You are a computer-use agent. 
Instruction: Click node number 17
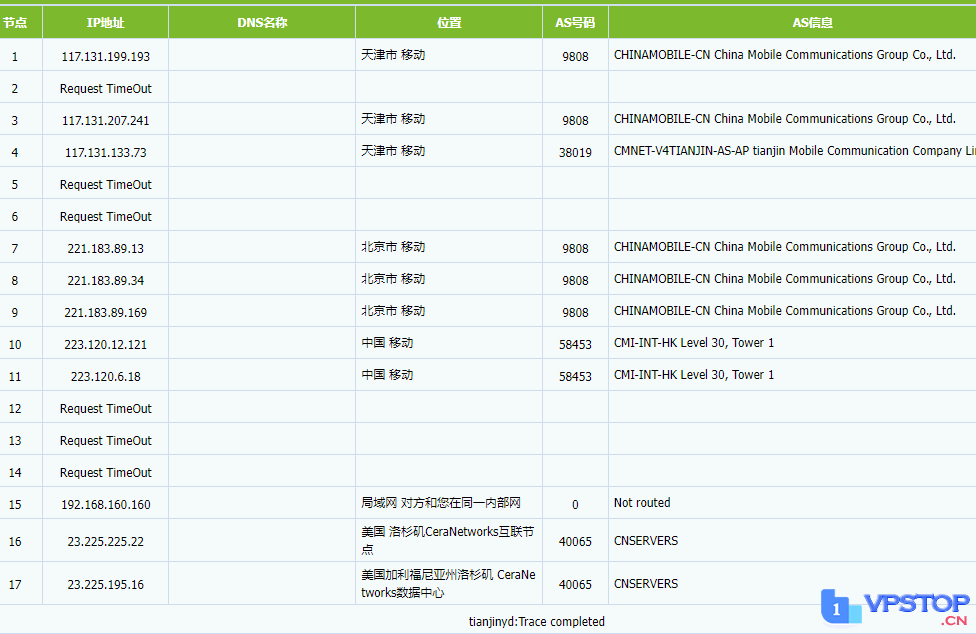(15, 585)
